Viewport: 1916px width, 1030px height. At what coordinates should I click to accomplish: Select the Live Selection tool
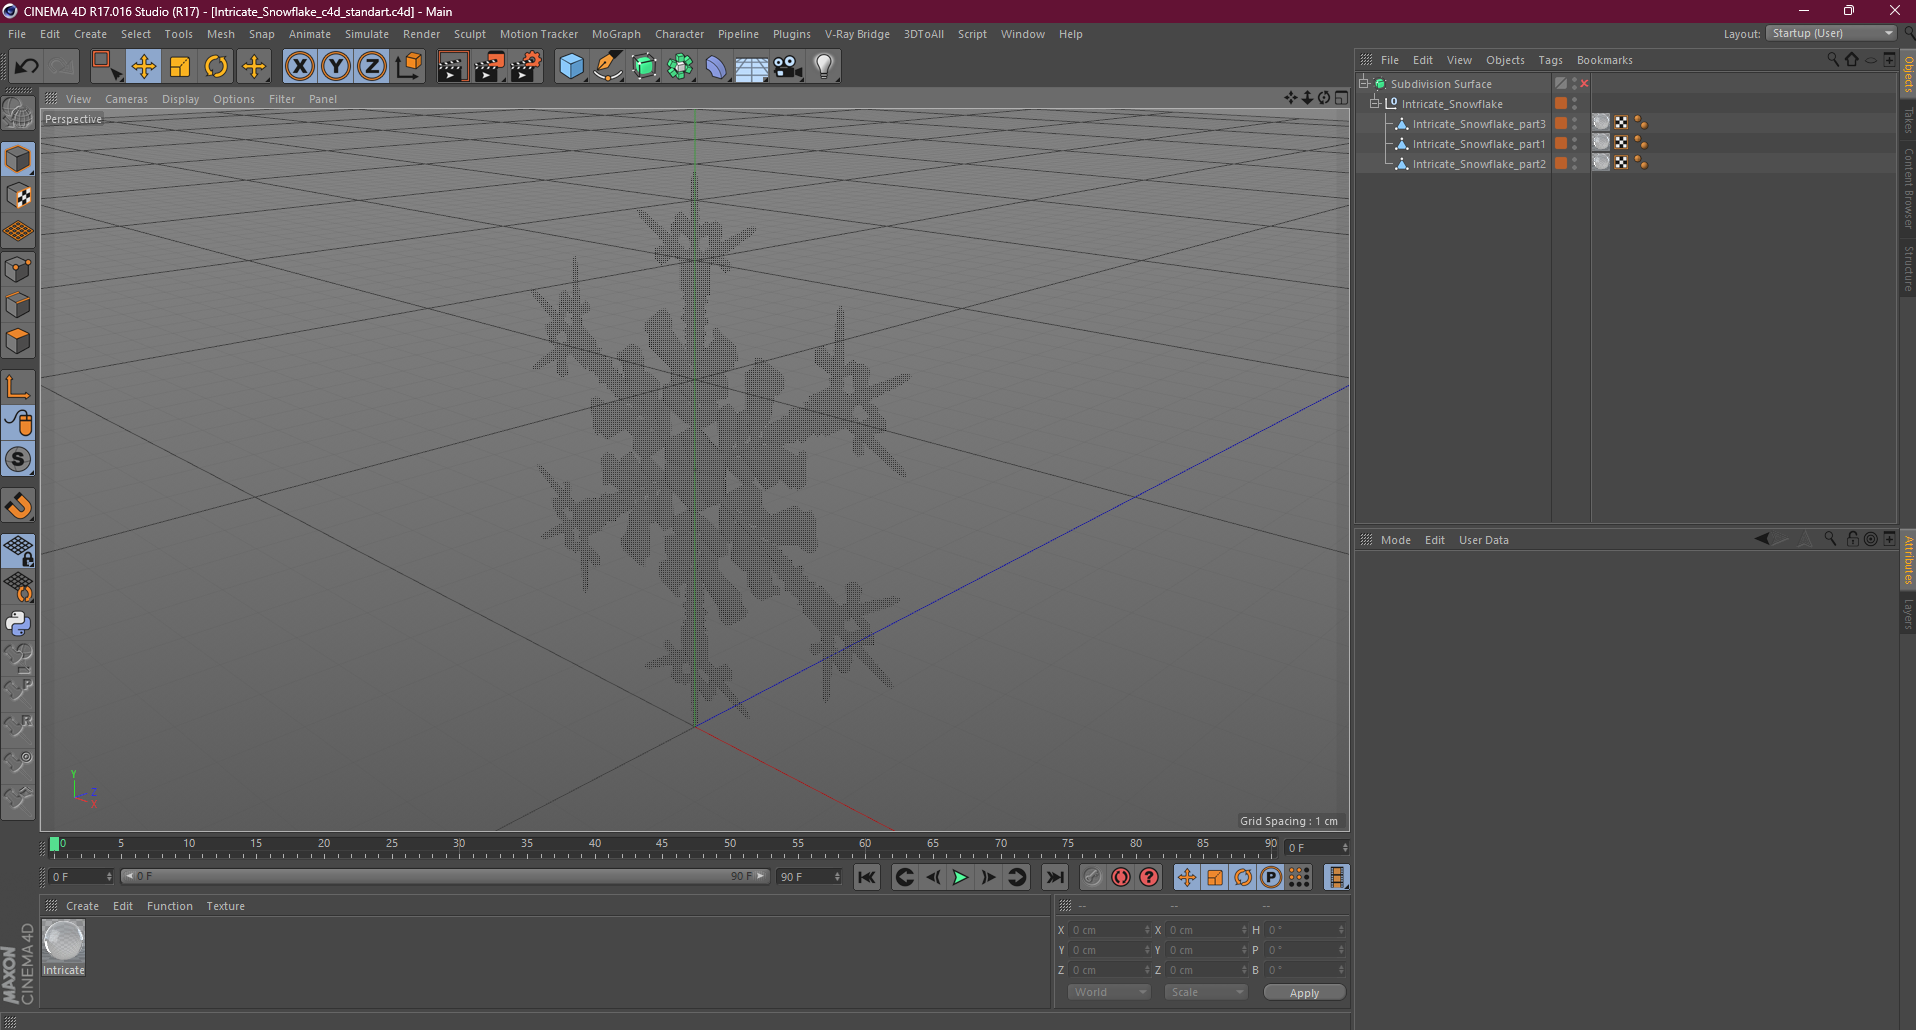tap(105, 67)
